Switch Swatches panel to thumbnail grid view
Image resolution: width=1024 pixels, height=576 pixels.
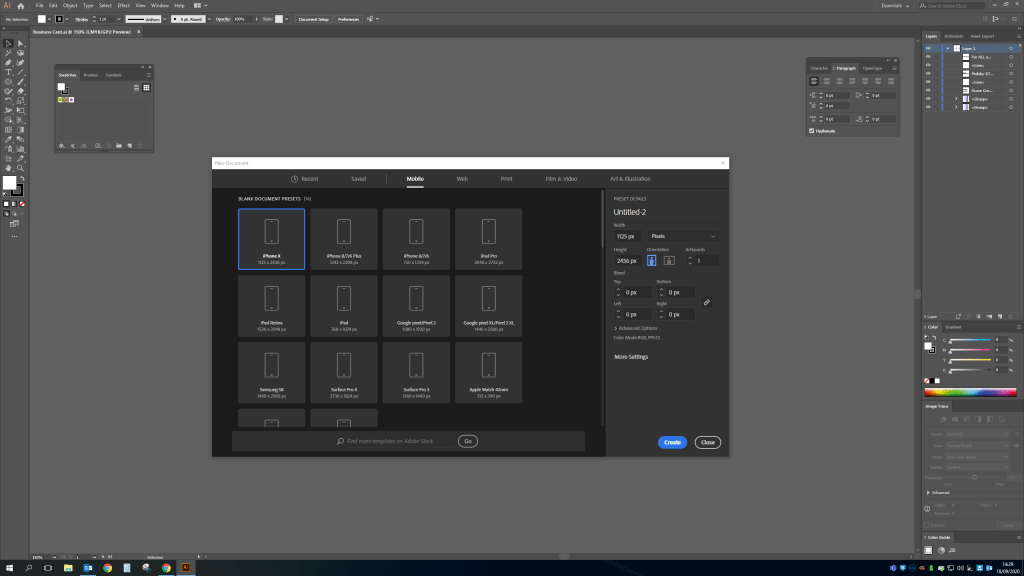click(146, 87)
